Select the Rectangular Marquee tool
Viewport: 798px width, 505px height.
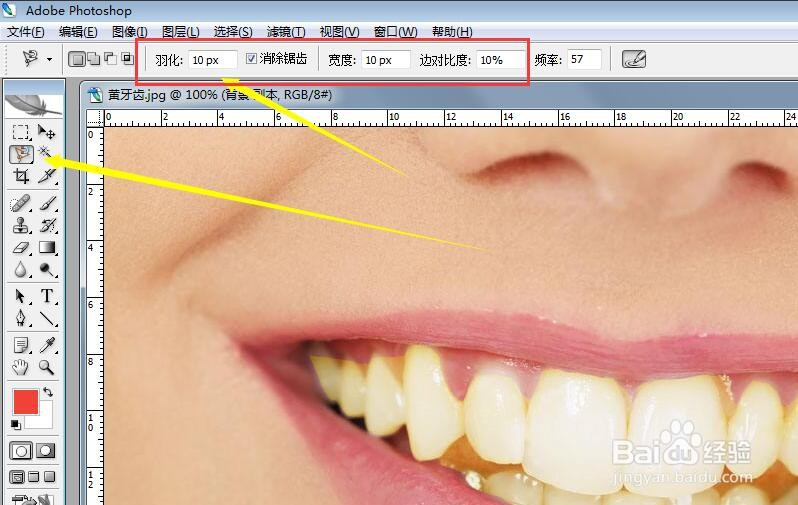point(20,132)
